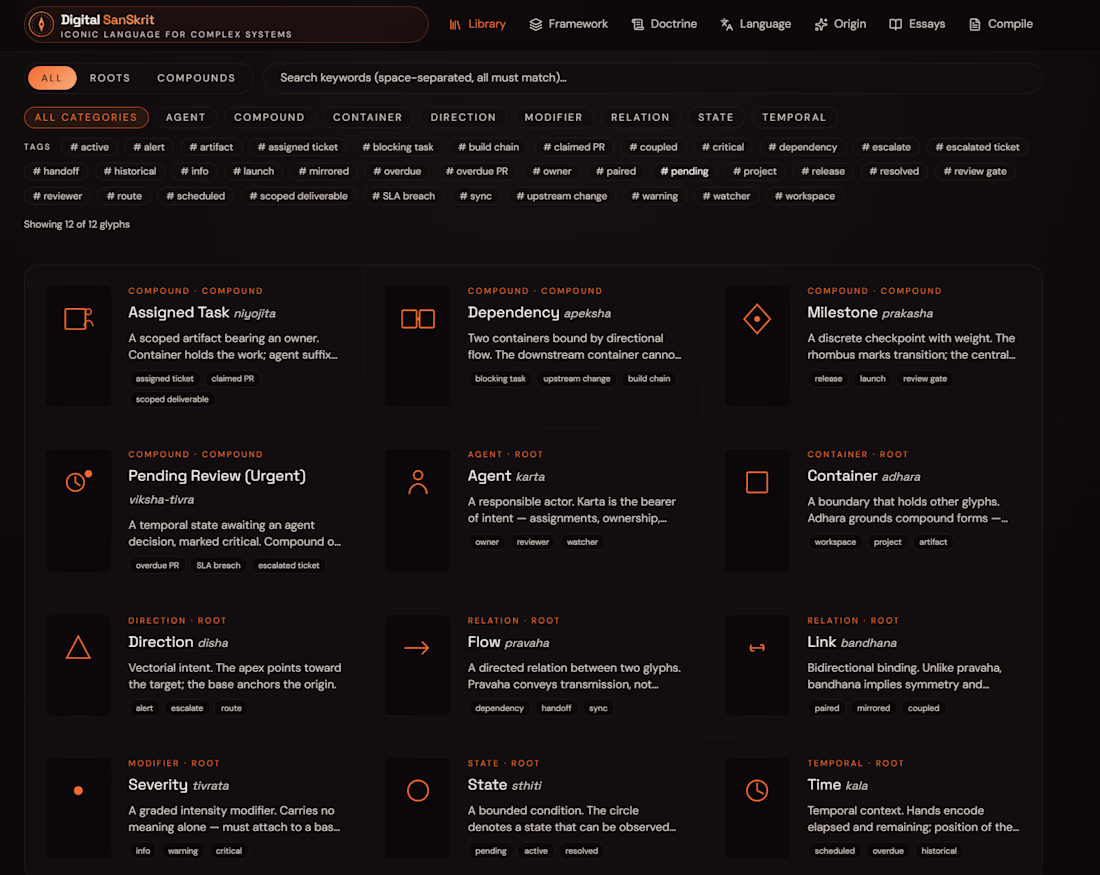This screenshot has height=875, width=1100.
Task: Open the Pending Review (Urgent) card title
Action: [x=217, y=476]
